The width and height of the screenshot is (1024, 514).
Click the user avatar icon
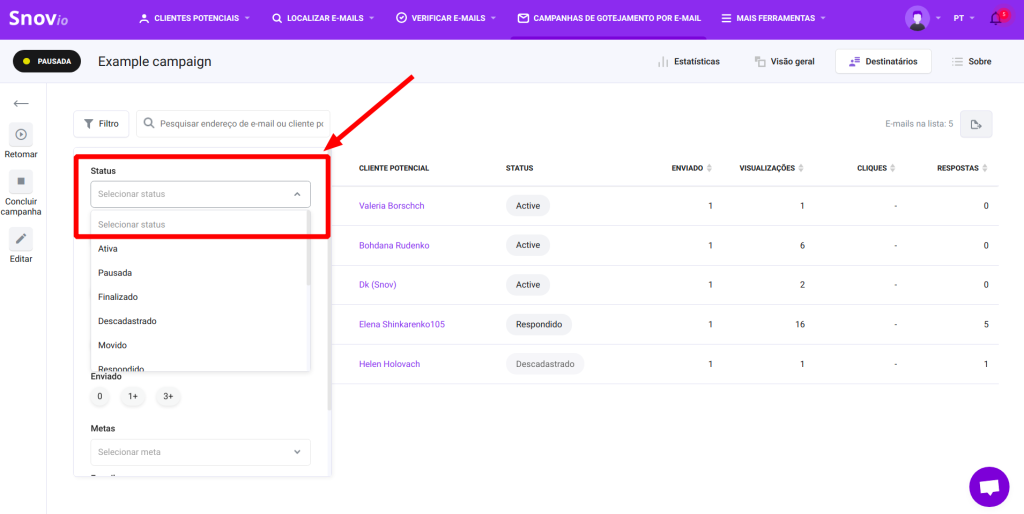[917, 18]
